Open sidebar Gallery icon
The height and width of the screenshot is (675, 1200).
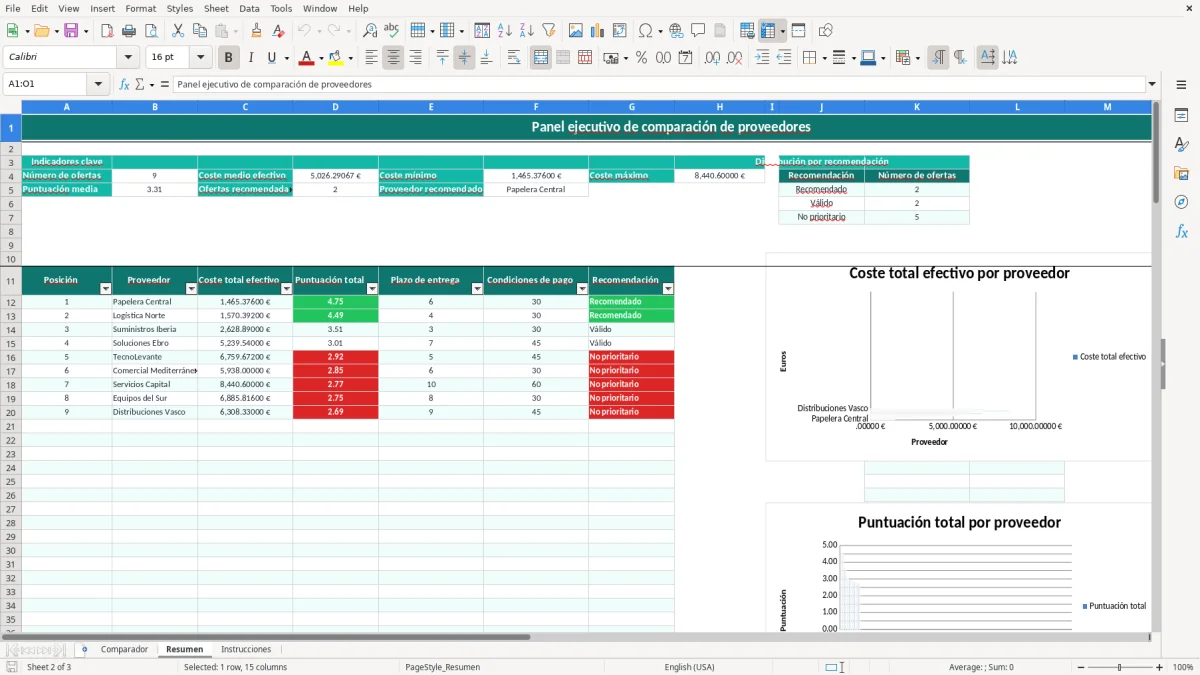pos(1181,173)
